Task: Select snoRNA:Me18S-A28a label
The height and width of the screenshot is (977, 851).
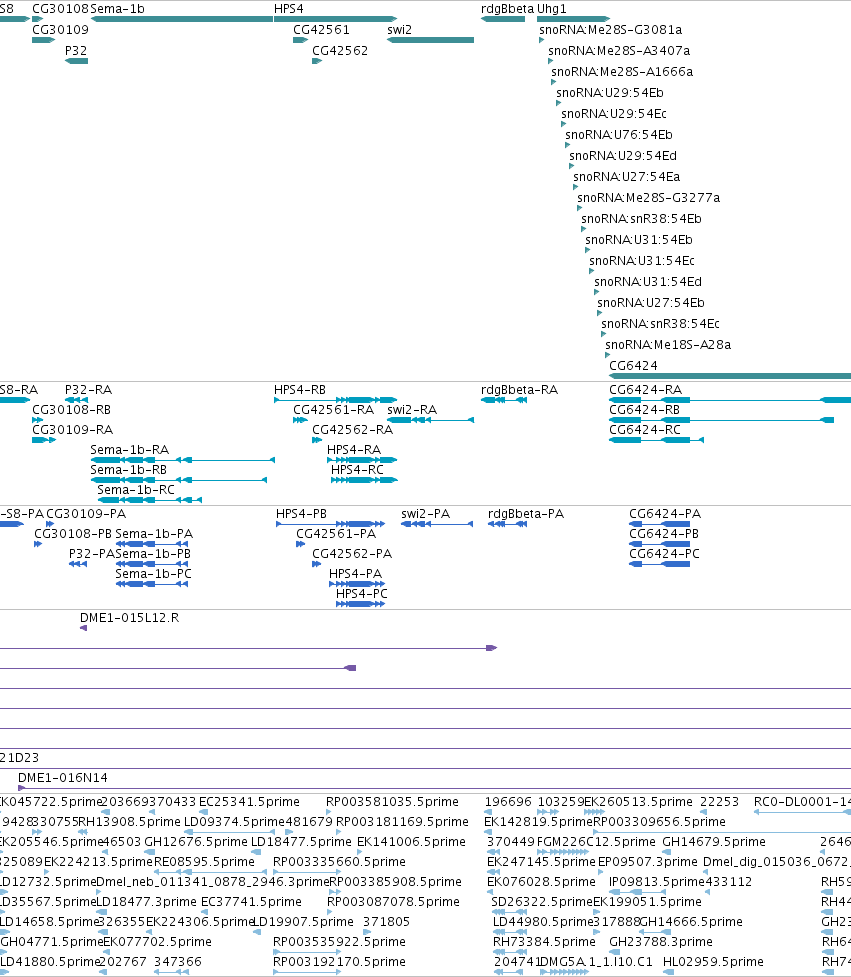Action: [x=668, y=345]
